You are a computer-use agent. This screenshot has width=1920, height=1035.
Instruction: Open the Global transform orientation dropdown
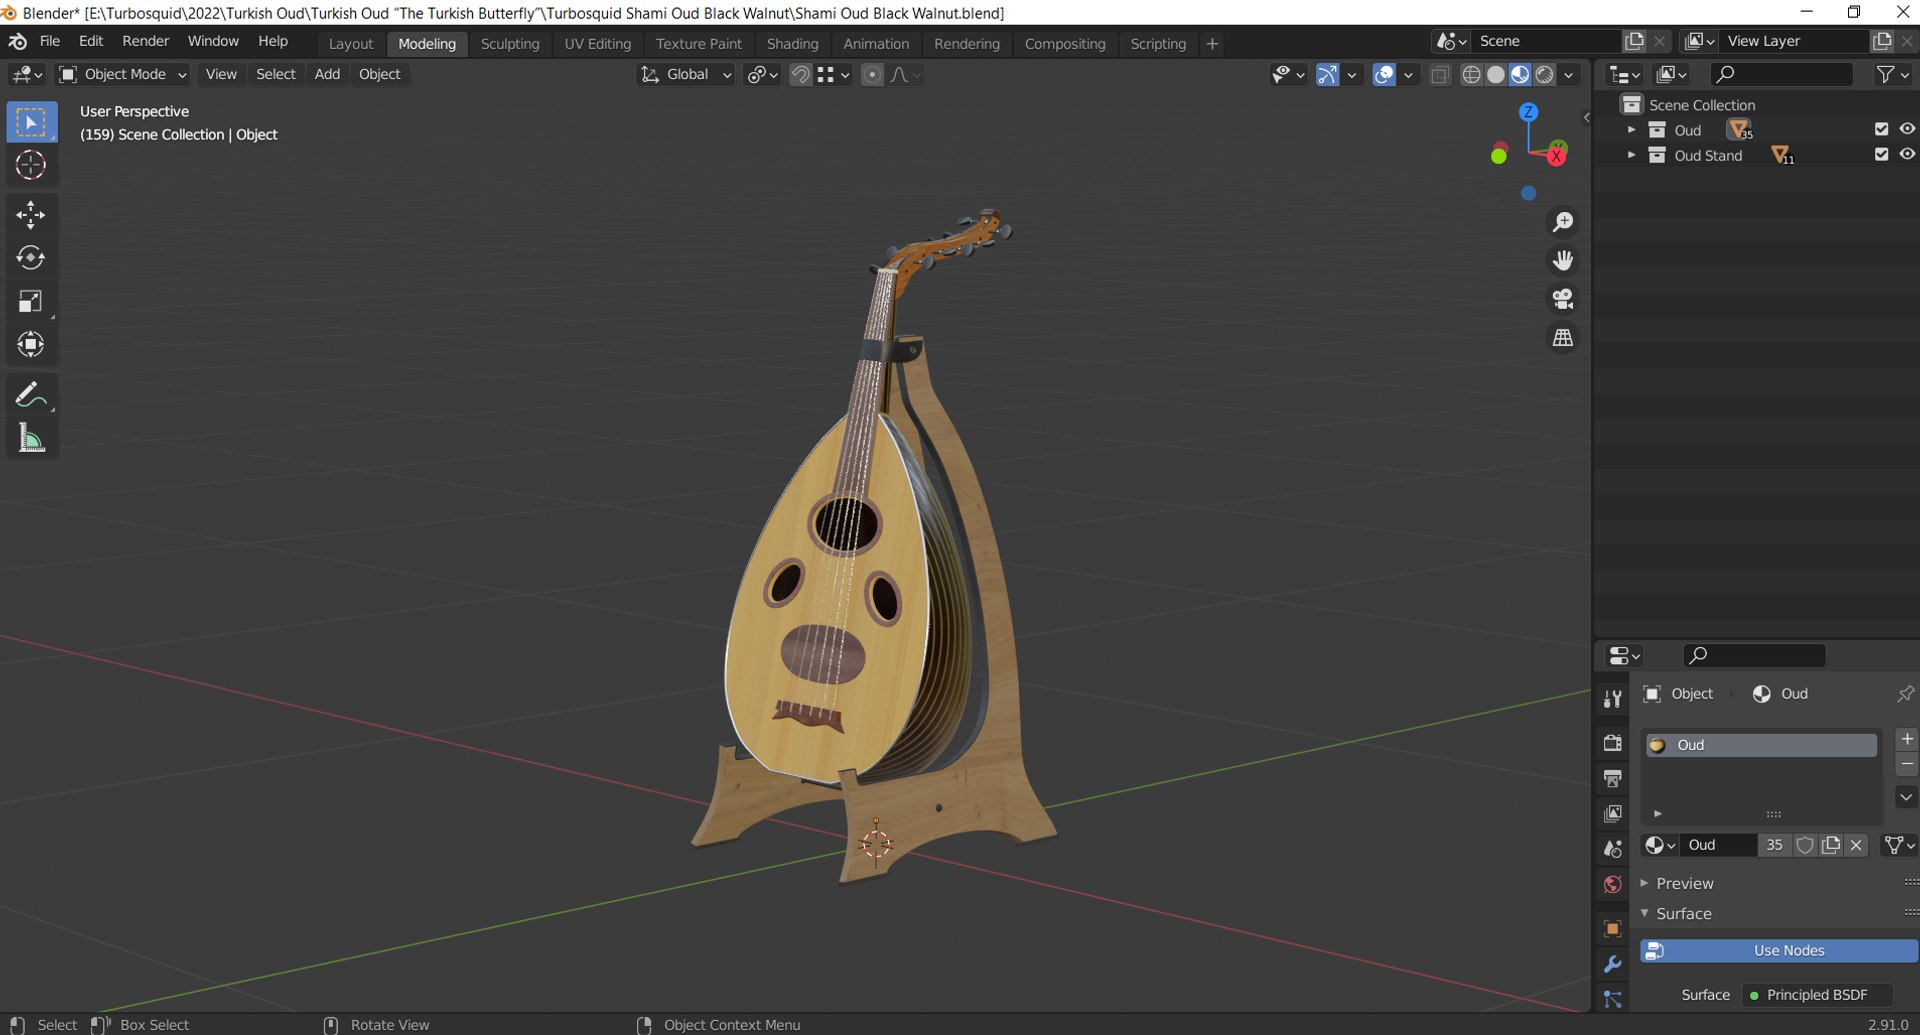[x=686, y=74]
